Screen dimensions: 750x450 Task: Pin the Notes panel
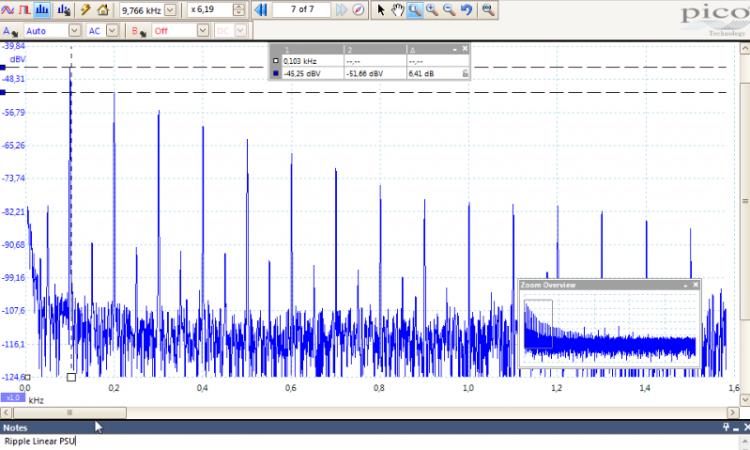[726, 427]
